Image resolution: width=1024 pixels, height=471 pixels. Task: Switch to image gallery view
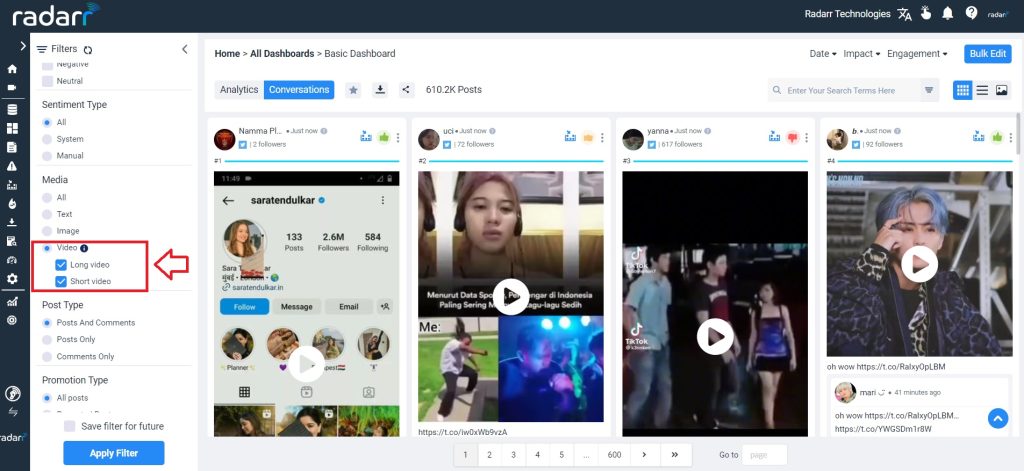[x=1002, y=91]
